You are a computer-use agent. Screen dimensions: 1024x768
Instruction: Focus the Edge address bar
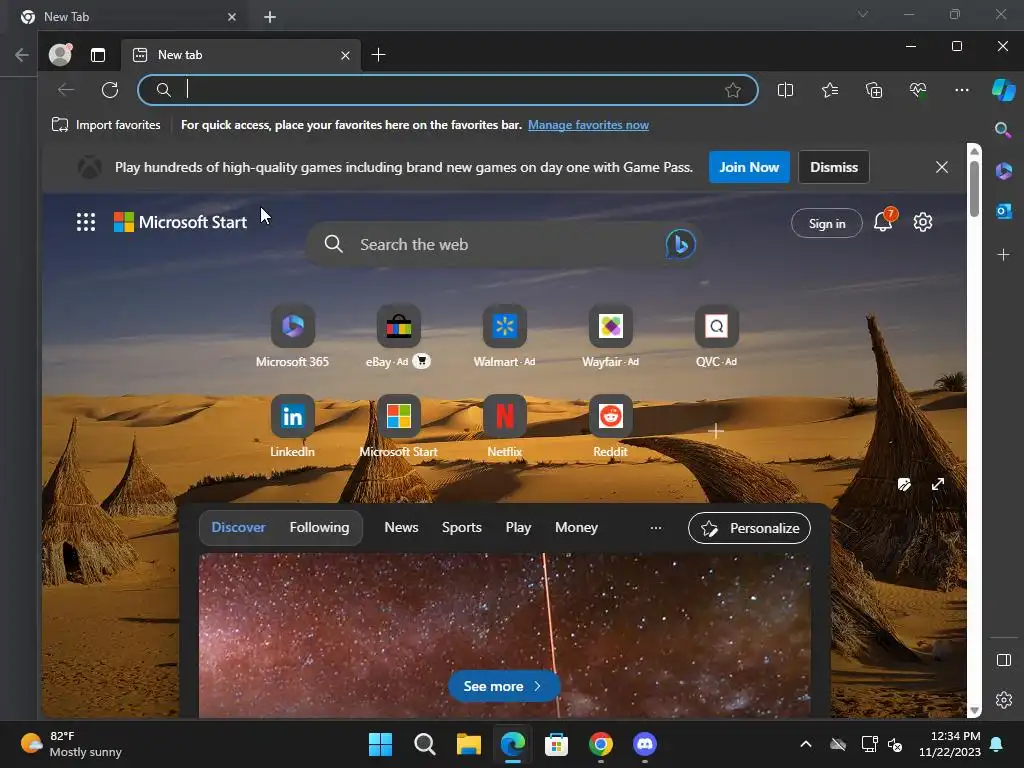click(447, 89)
